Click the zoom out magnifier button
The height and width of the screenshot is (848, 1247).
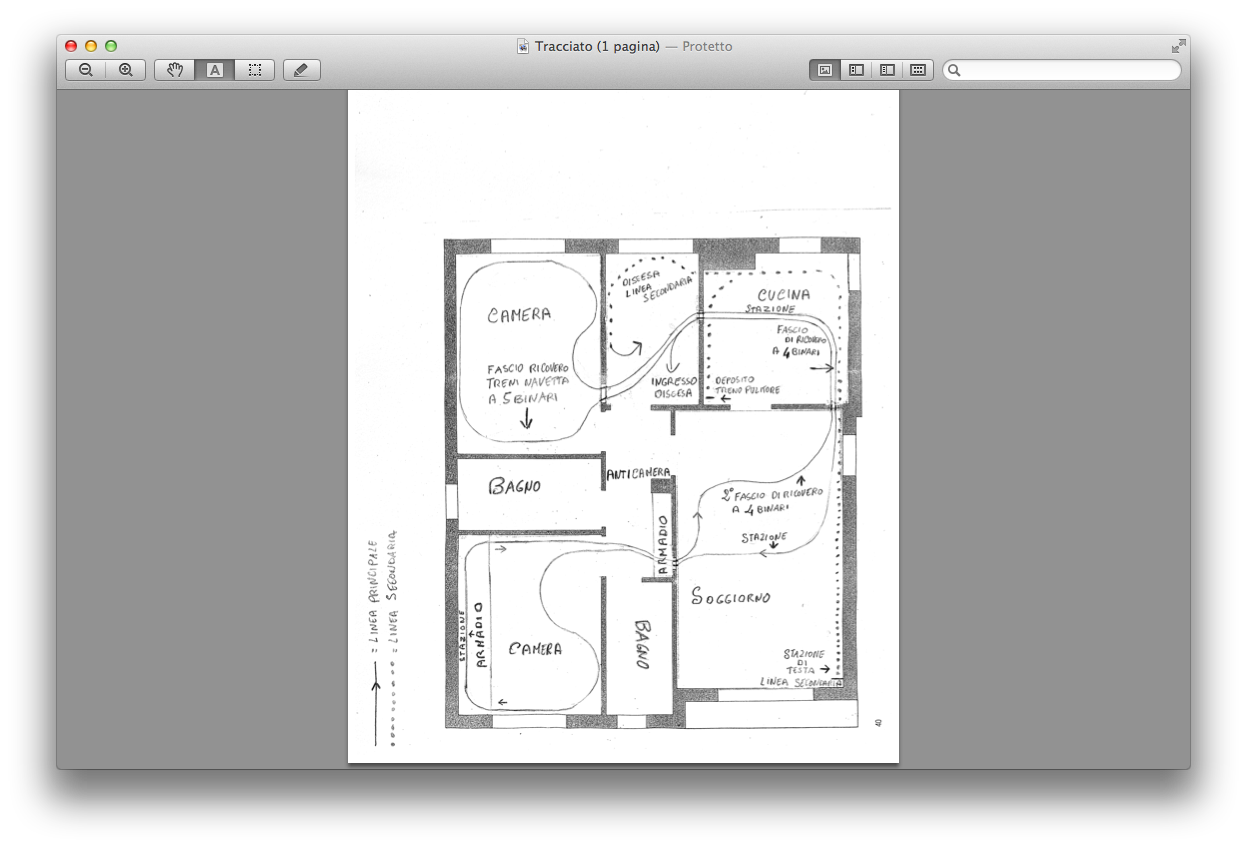(86, 70)
